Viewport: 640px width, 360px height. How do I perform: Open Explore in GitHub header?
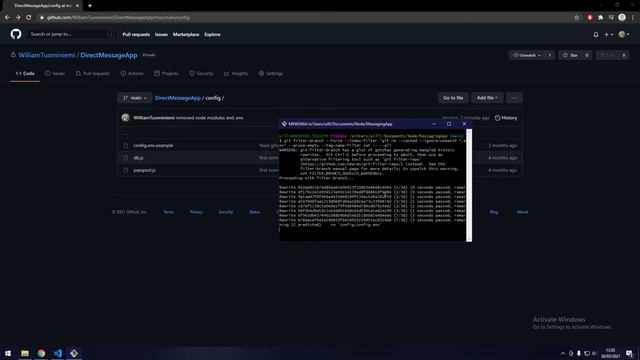(x=212, y=35)
